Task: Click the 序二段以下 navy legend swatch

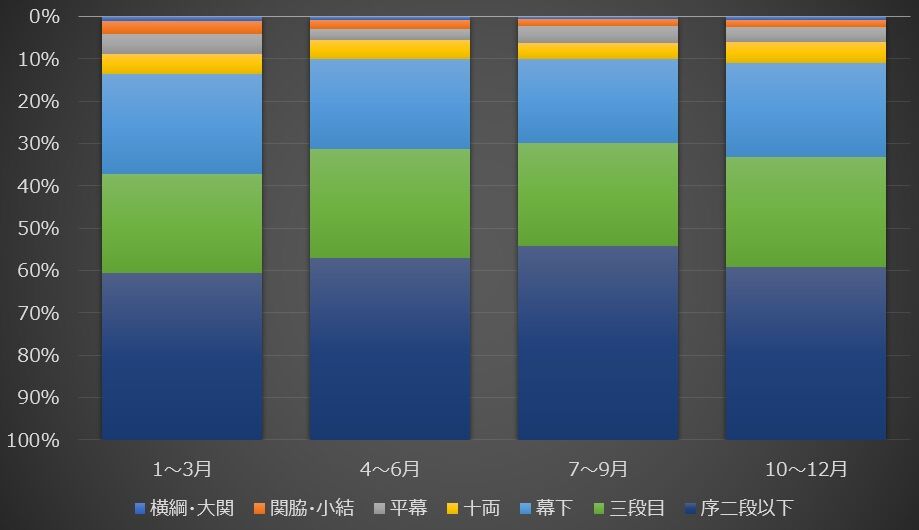Action: tap(690, 508)
